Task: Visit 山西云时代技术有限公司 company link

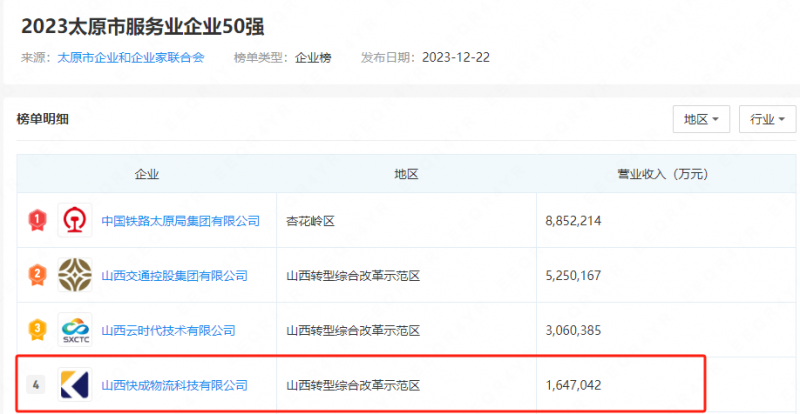Action: (168, 330)
